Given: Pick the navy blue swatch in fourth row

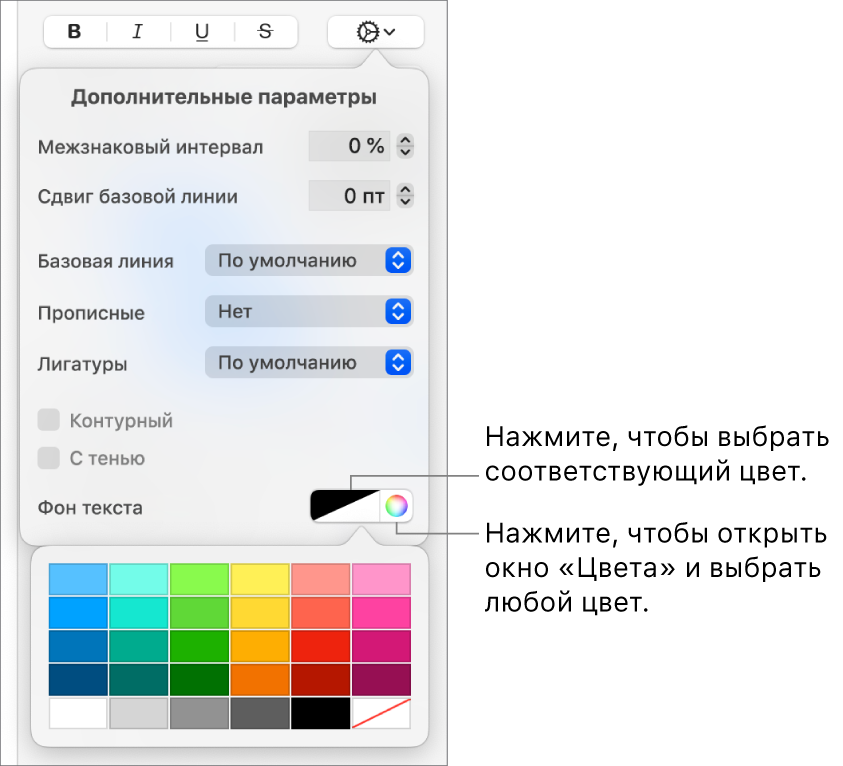Looking at the screenshot, I should (78, 679).
